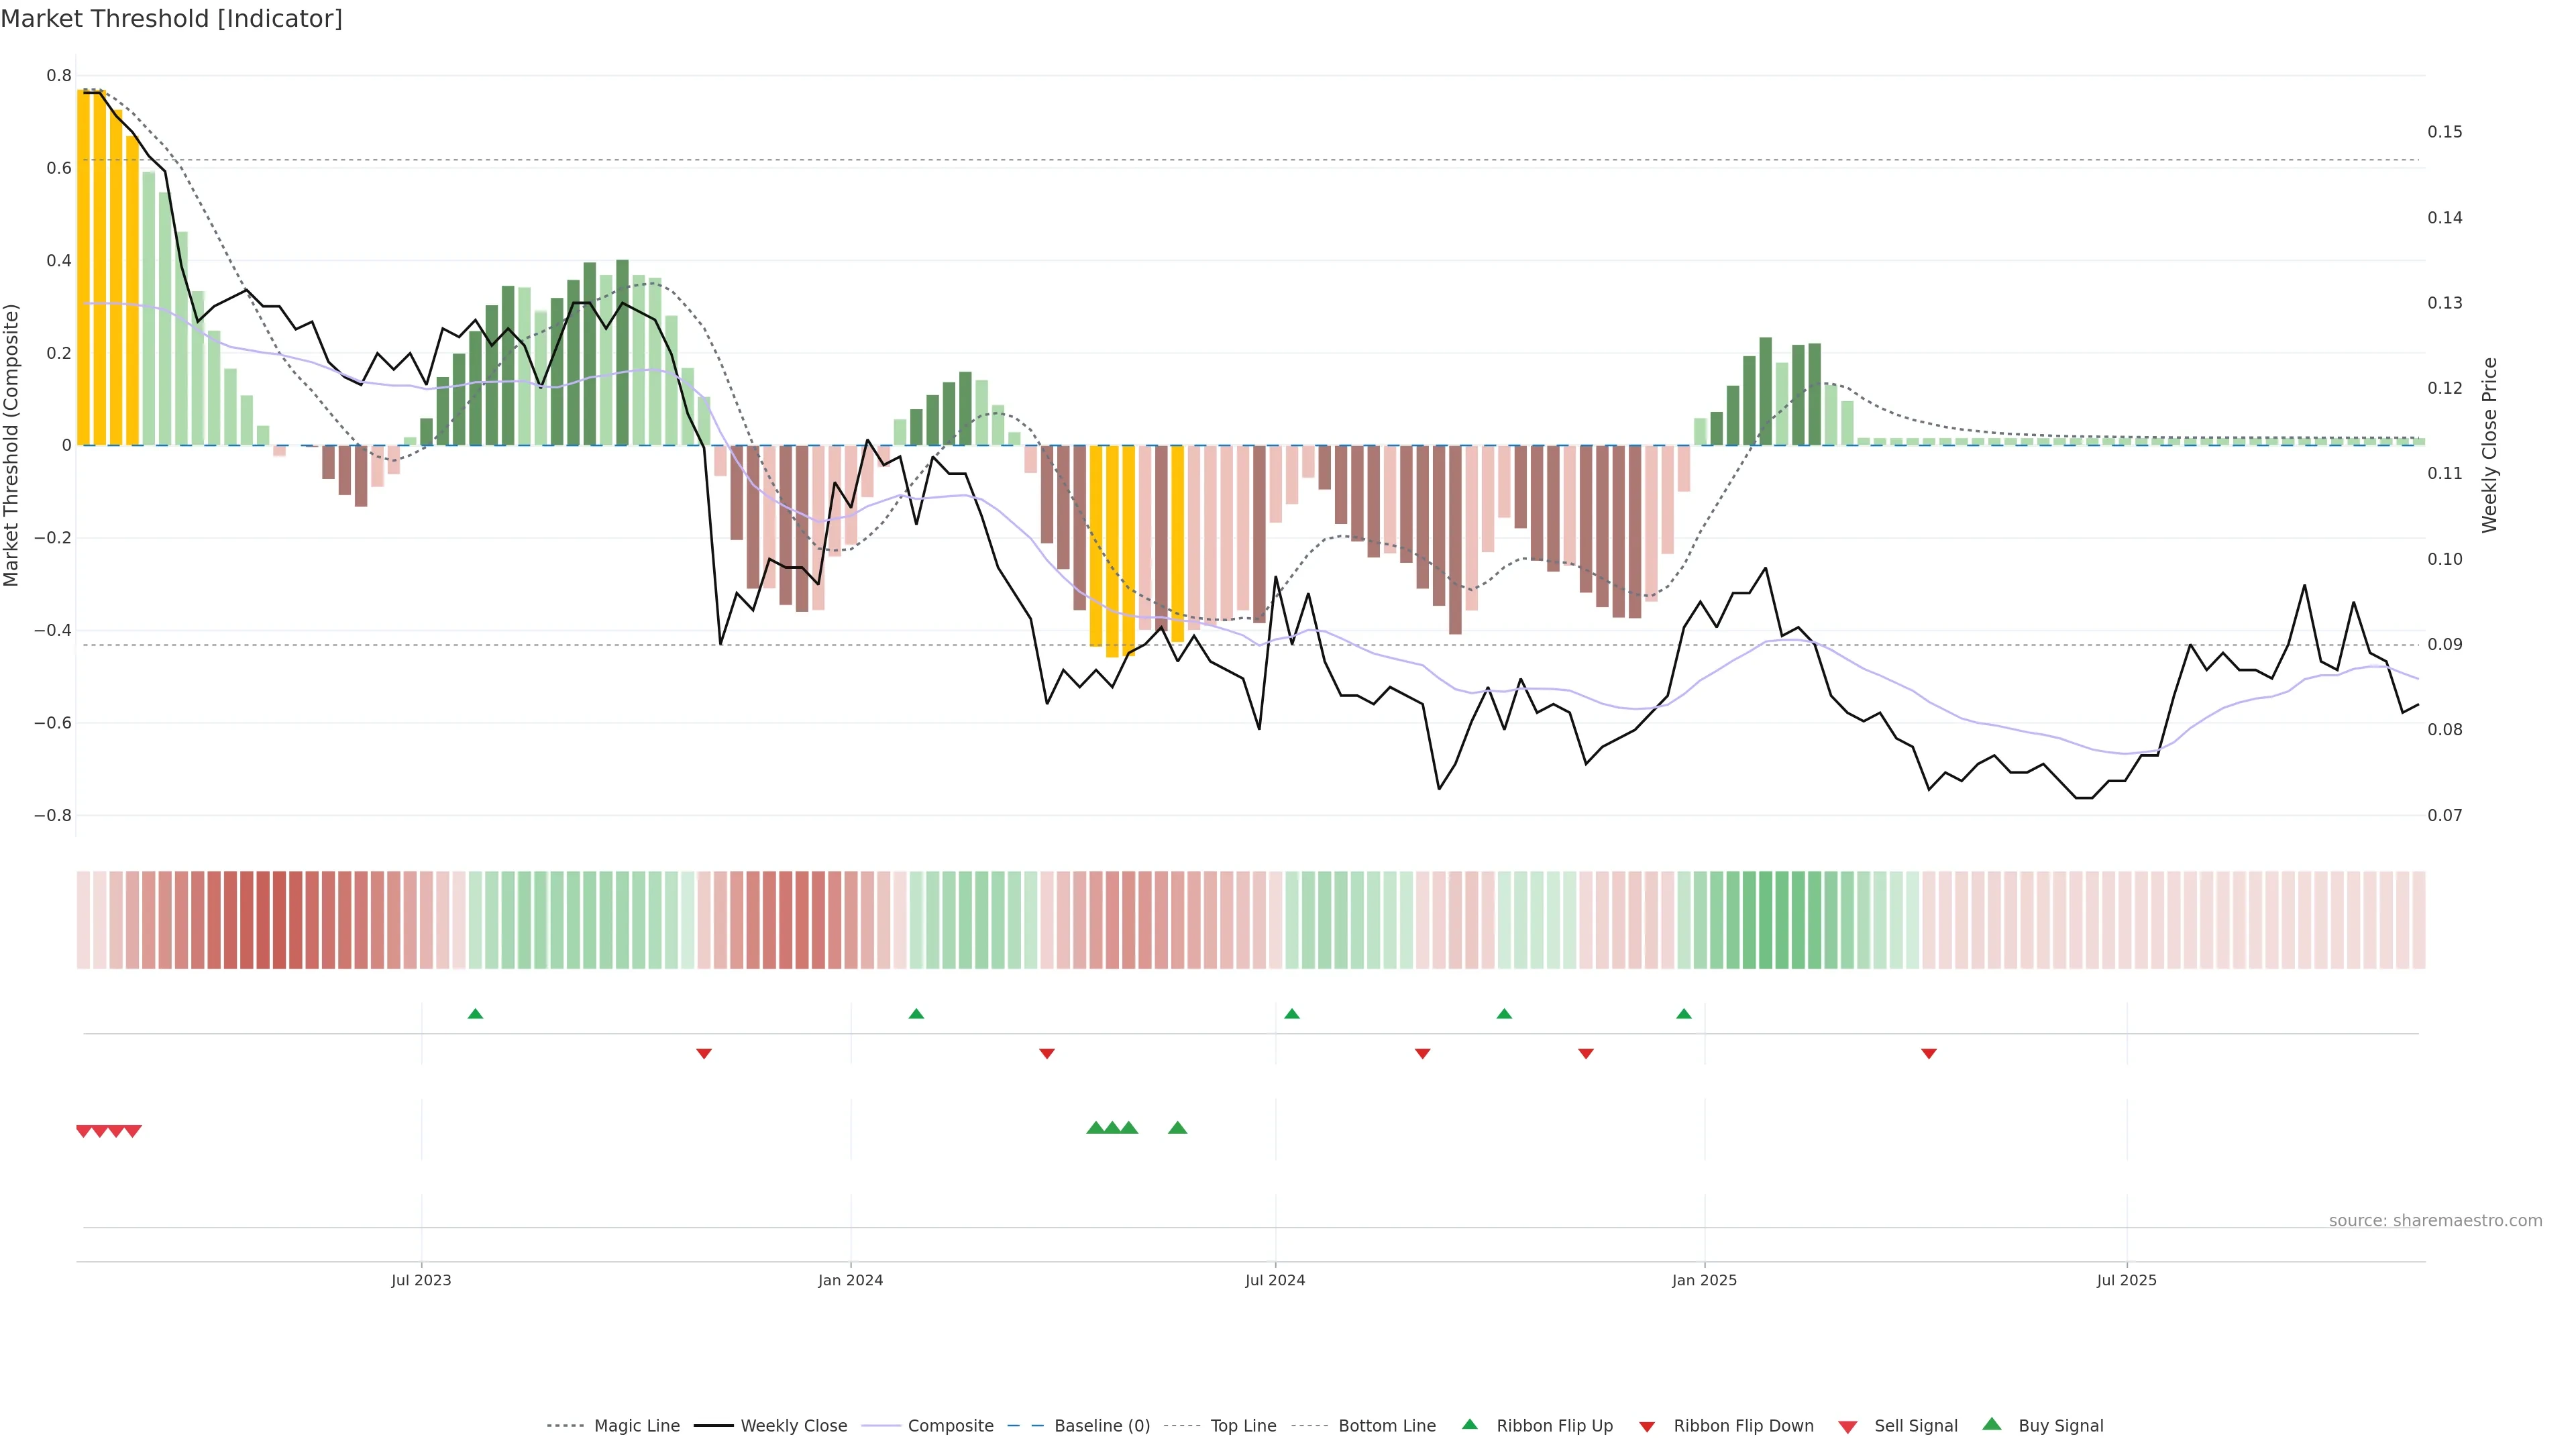Screen dimensions: 2576x1449
Task: Click the Jul 2023 x-axis label
Action: pyautogui.click(x=421, y=1280)
